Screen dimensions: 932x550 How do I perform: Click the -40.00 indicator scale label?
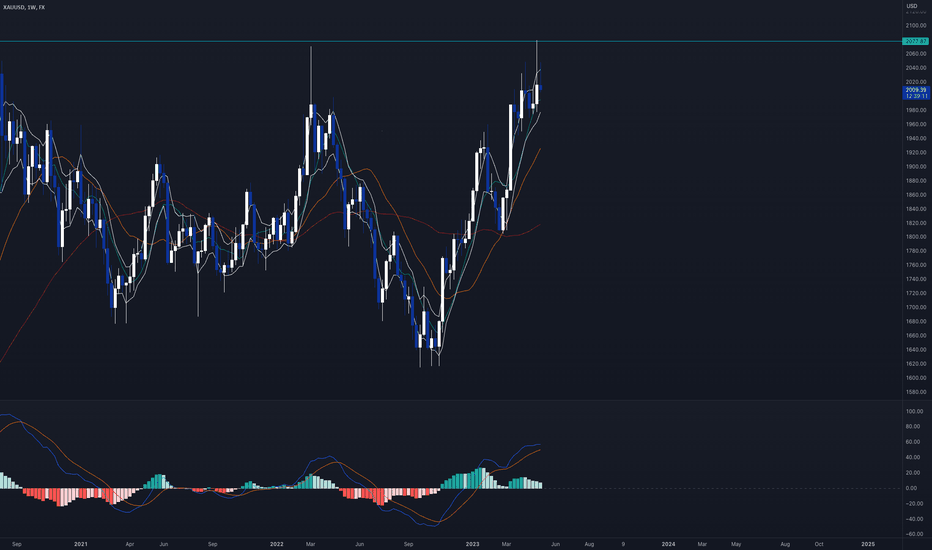[x=914, y=519]
